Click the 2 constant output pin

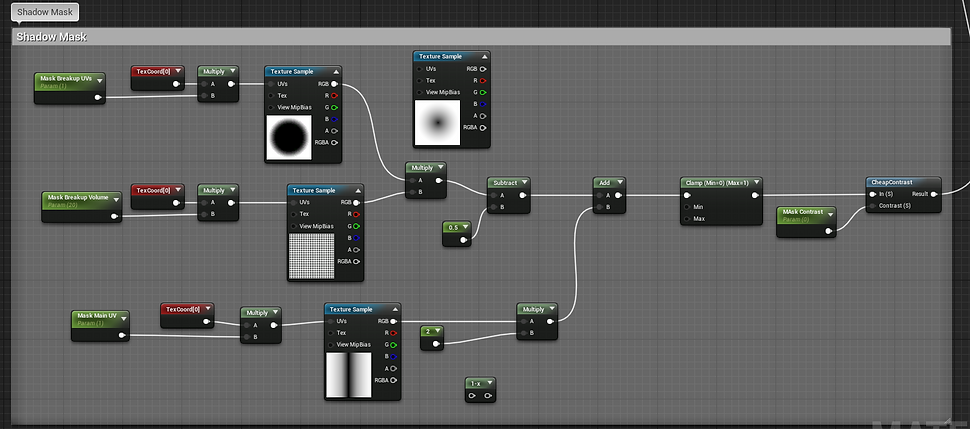pos(437,344)
